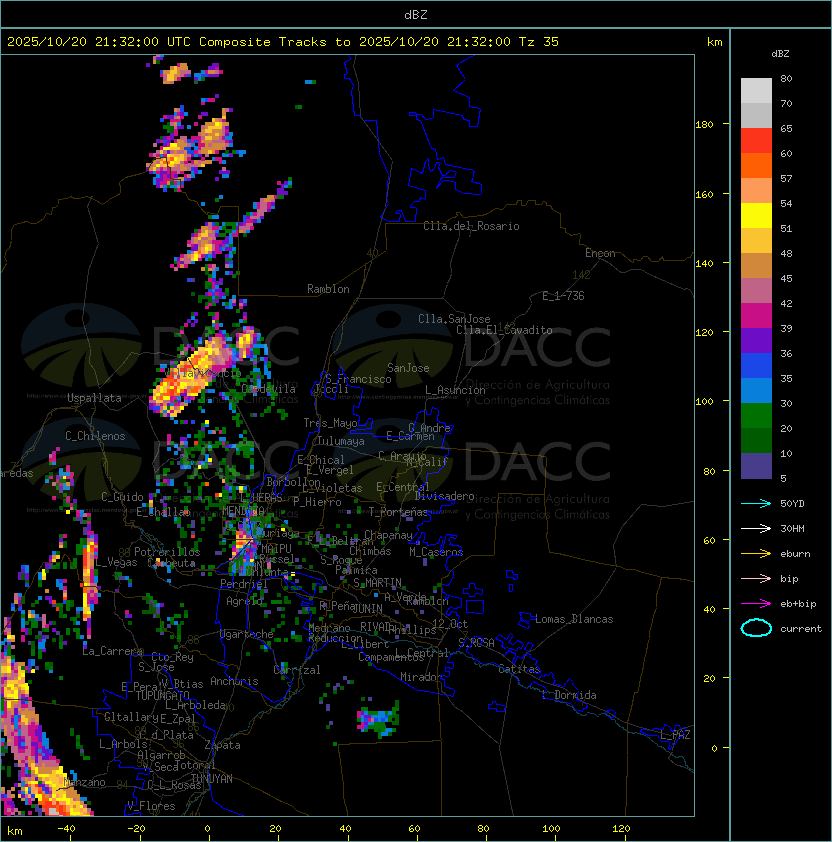Click the isolated radar echo cell south of Mirador
This screenshot has width=832, height=842.
point(378,719)
